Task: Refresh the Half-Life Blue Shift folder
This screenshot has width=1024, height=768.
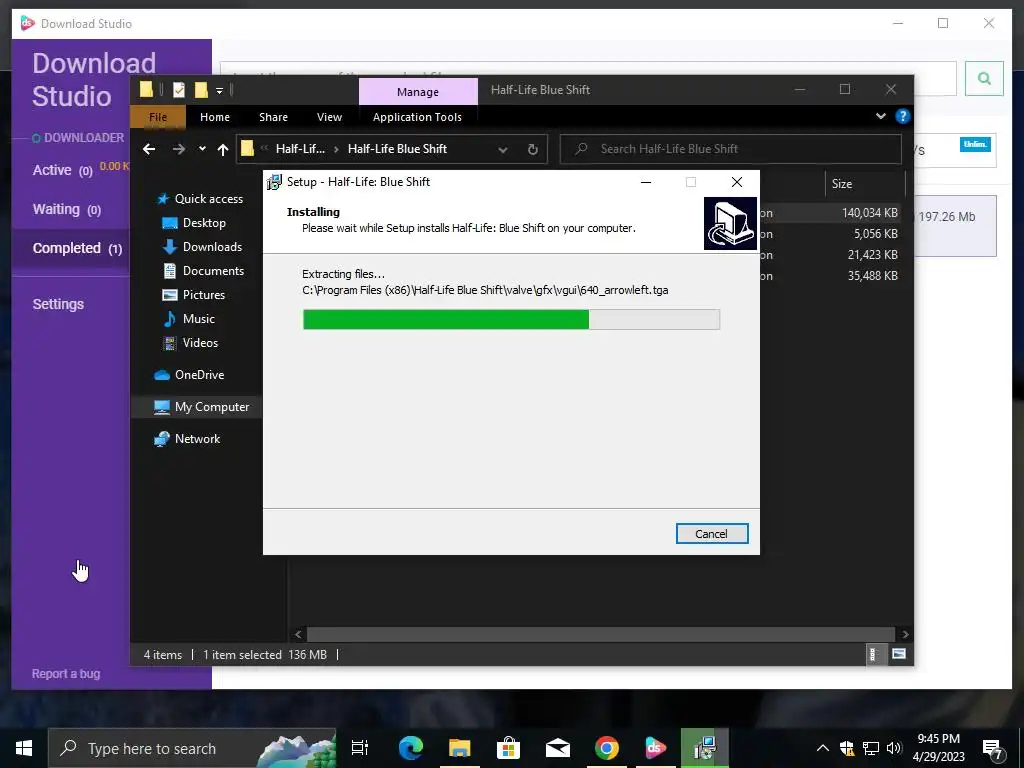Action: (532, 150)
